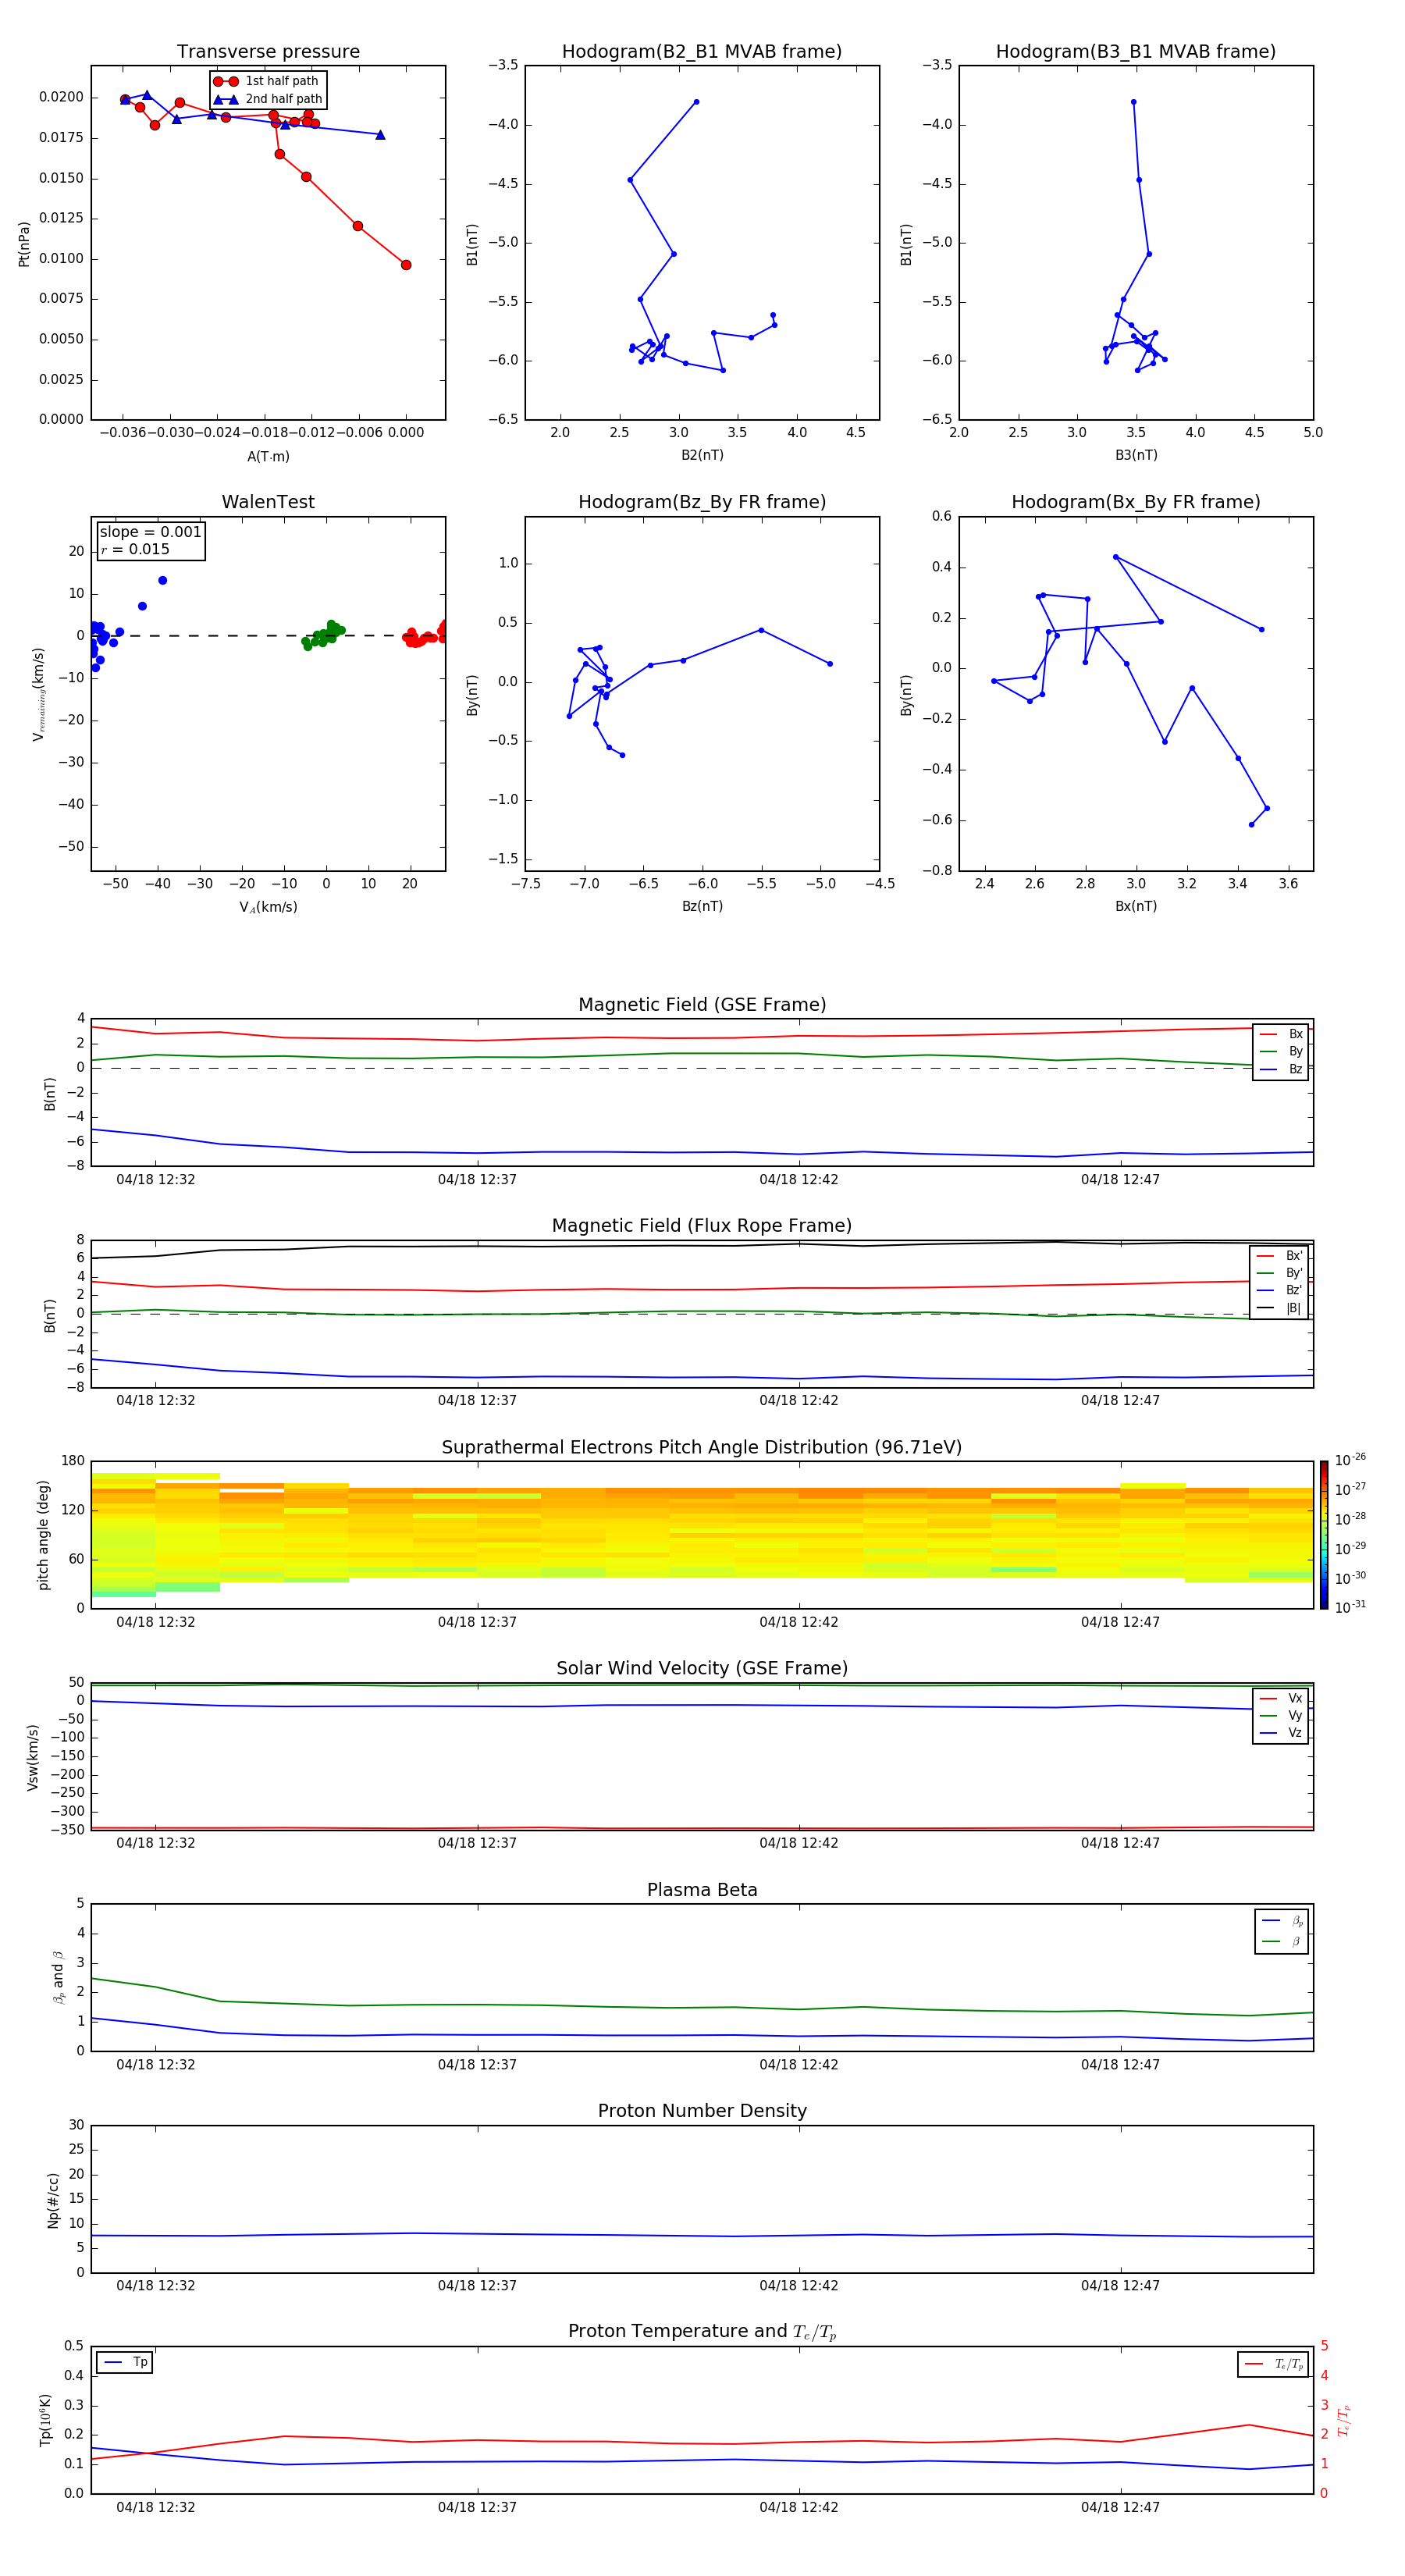Click the 'Solar Wind Velocity (GSE Frame)' title
This screenshot has width=1405, height=2576.
coord(702,1669)
